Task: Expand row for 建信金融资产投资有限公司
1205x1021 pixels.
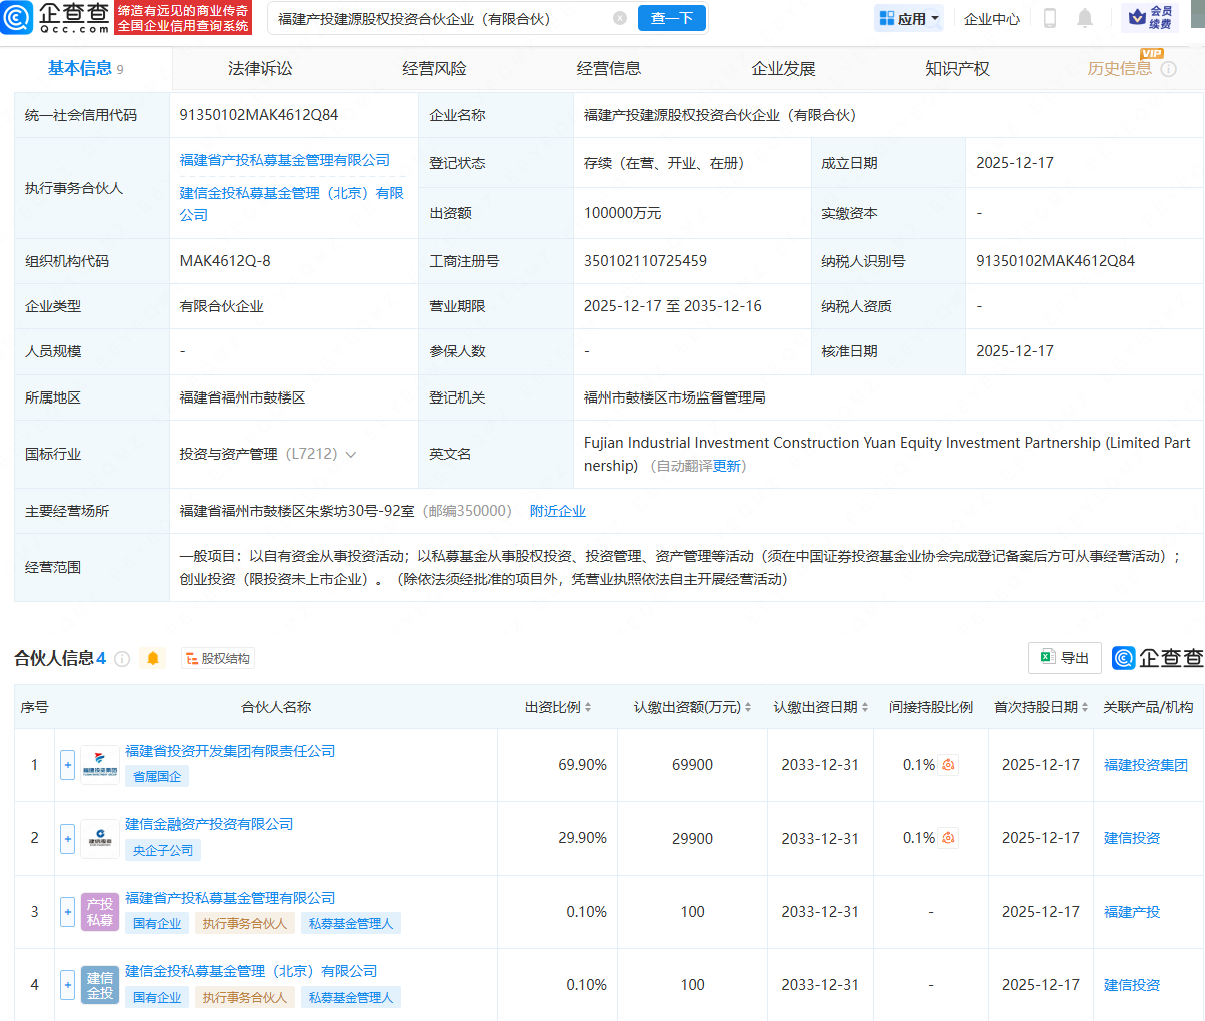Action: pos(67,838)
